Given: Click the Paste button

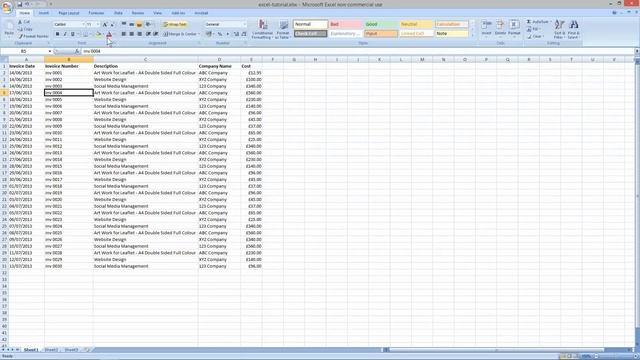Looking at the screenshot, I should coord(9,29).
